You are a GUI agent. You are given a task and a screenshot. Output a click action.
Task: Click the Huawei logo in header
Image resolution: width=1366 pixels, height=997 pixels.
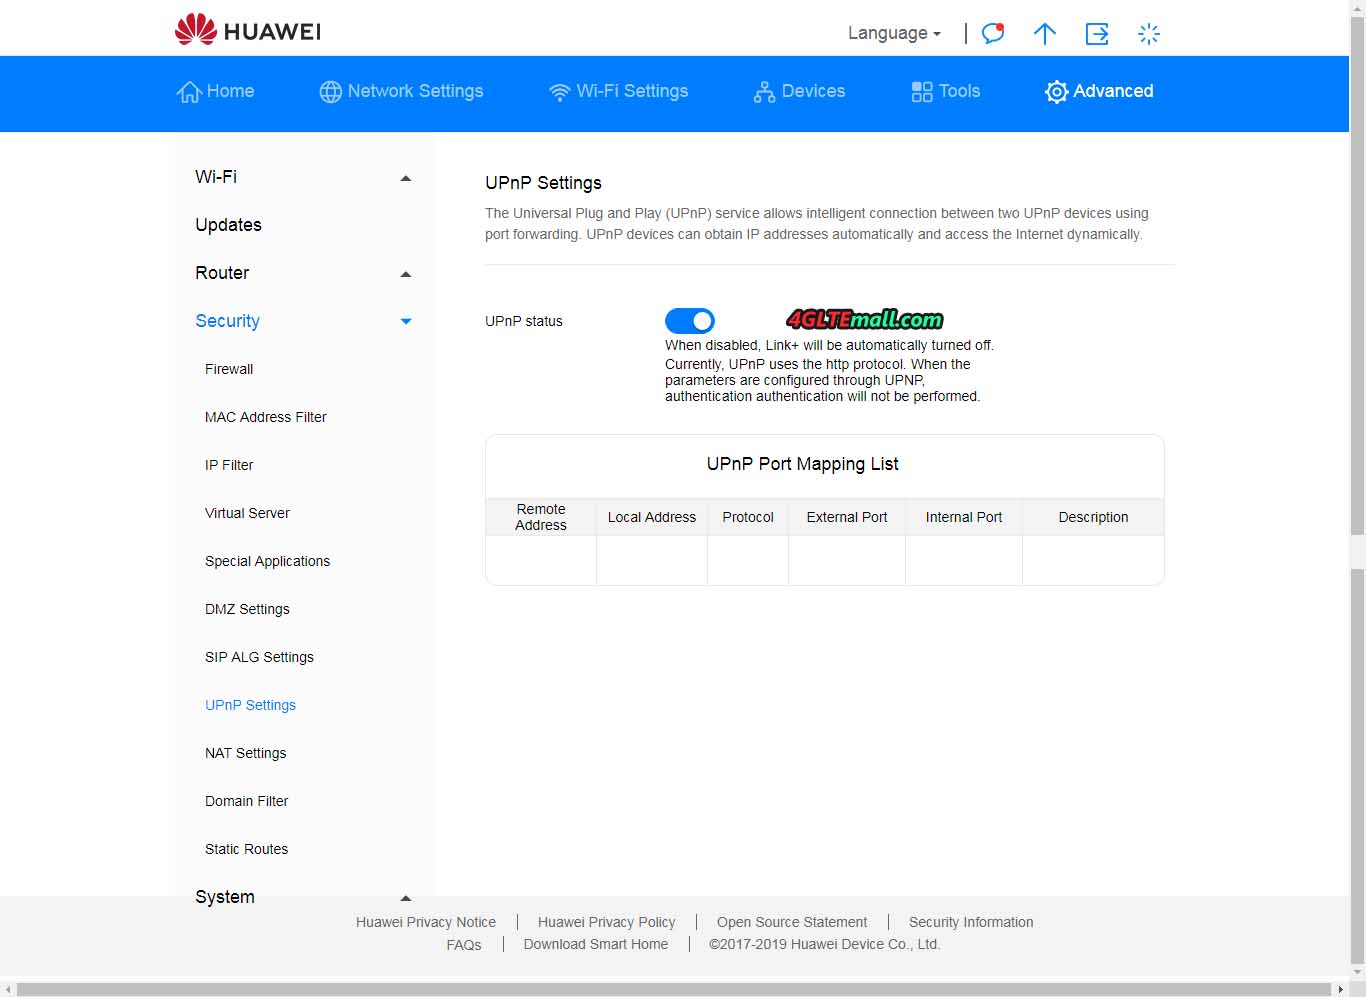click(247, 31)
